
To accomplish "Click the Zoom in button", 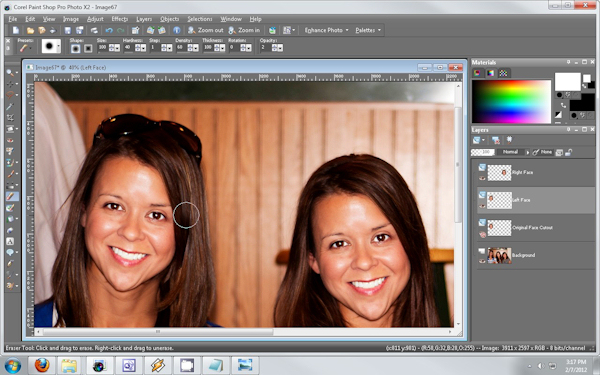I will [245, 30].
